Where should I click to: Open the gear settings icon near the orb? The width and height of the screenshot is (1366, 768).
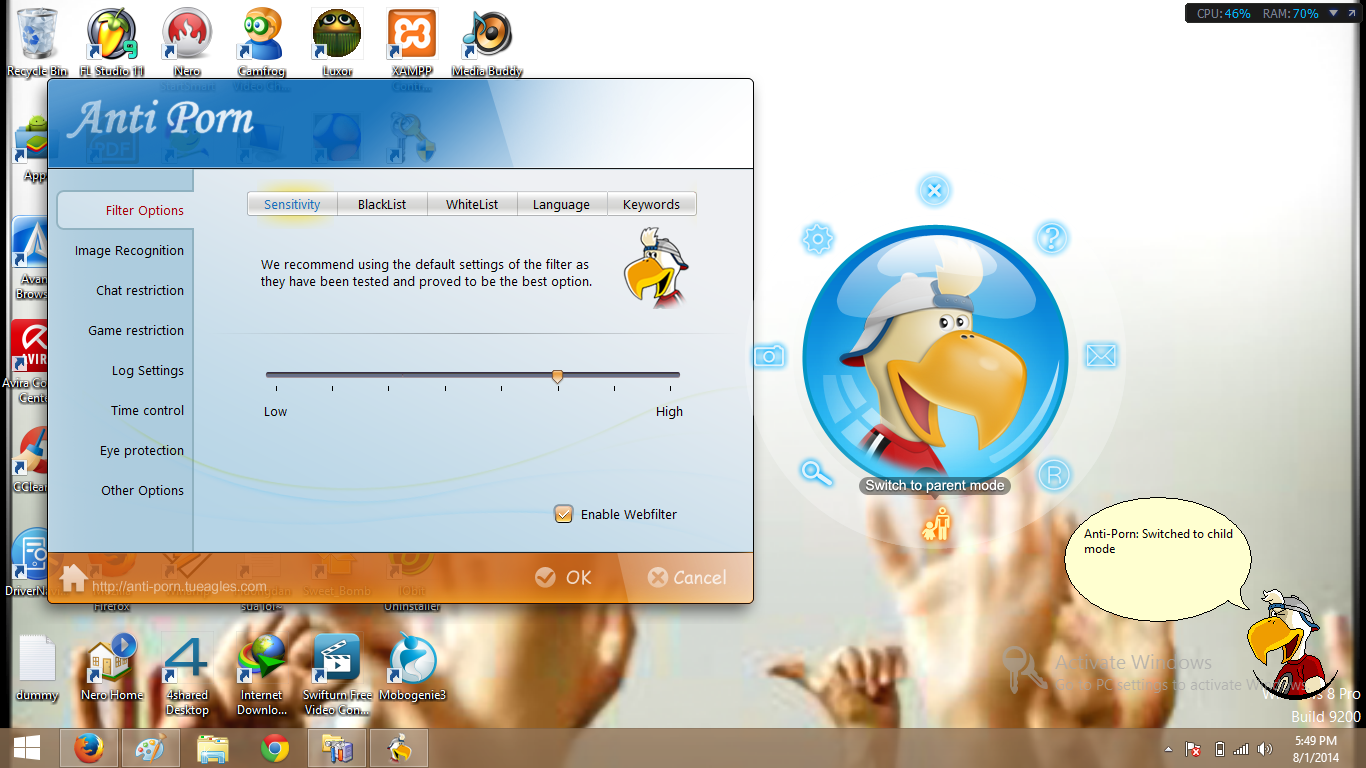[818, 238]
